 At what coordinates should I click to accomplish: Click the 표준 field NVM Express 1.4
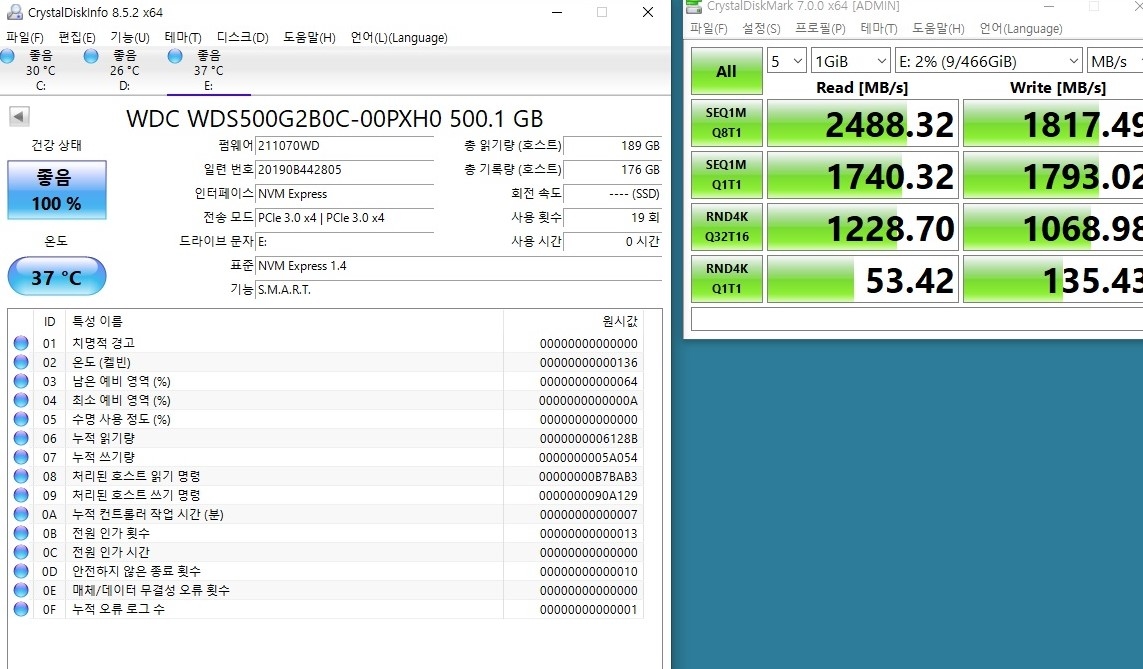pyautogui.click(x=459, y=266)
